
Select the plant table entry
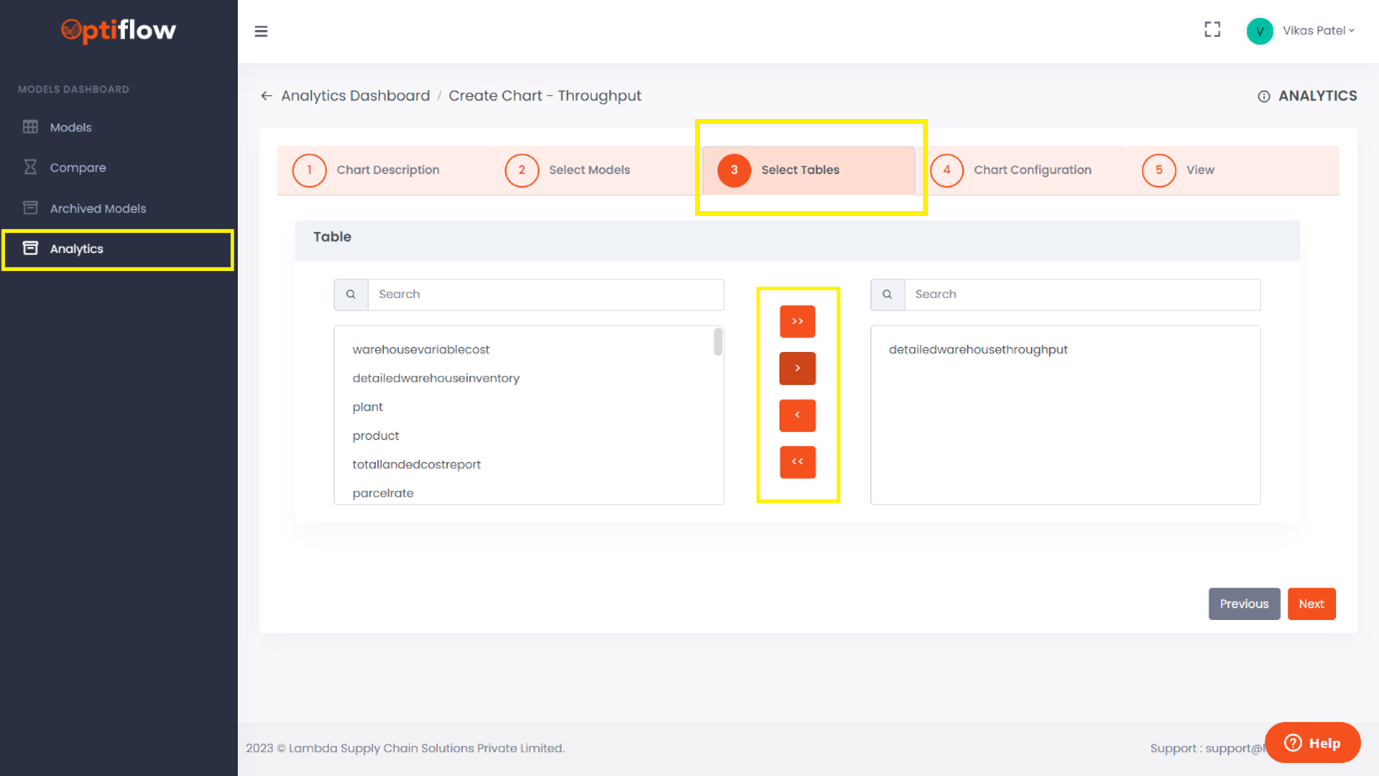coord(368,406)
